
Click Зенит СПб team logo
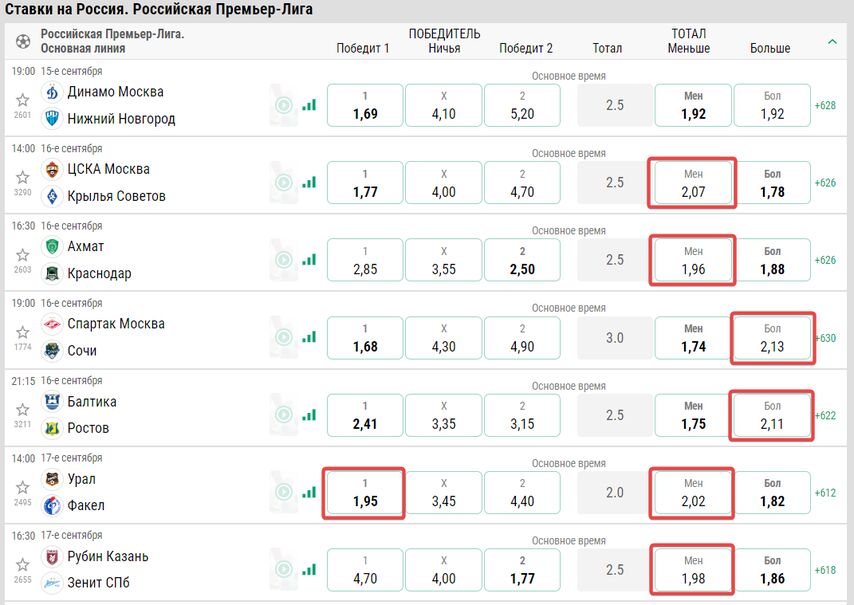(52, 583)
